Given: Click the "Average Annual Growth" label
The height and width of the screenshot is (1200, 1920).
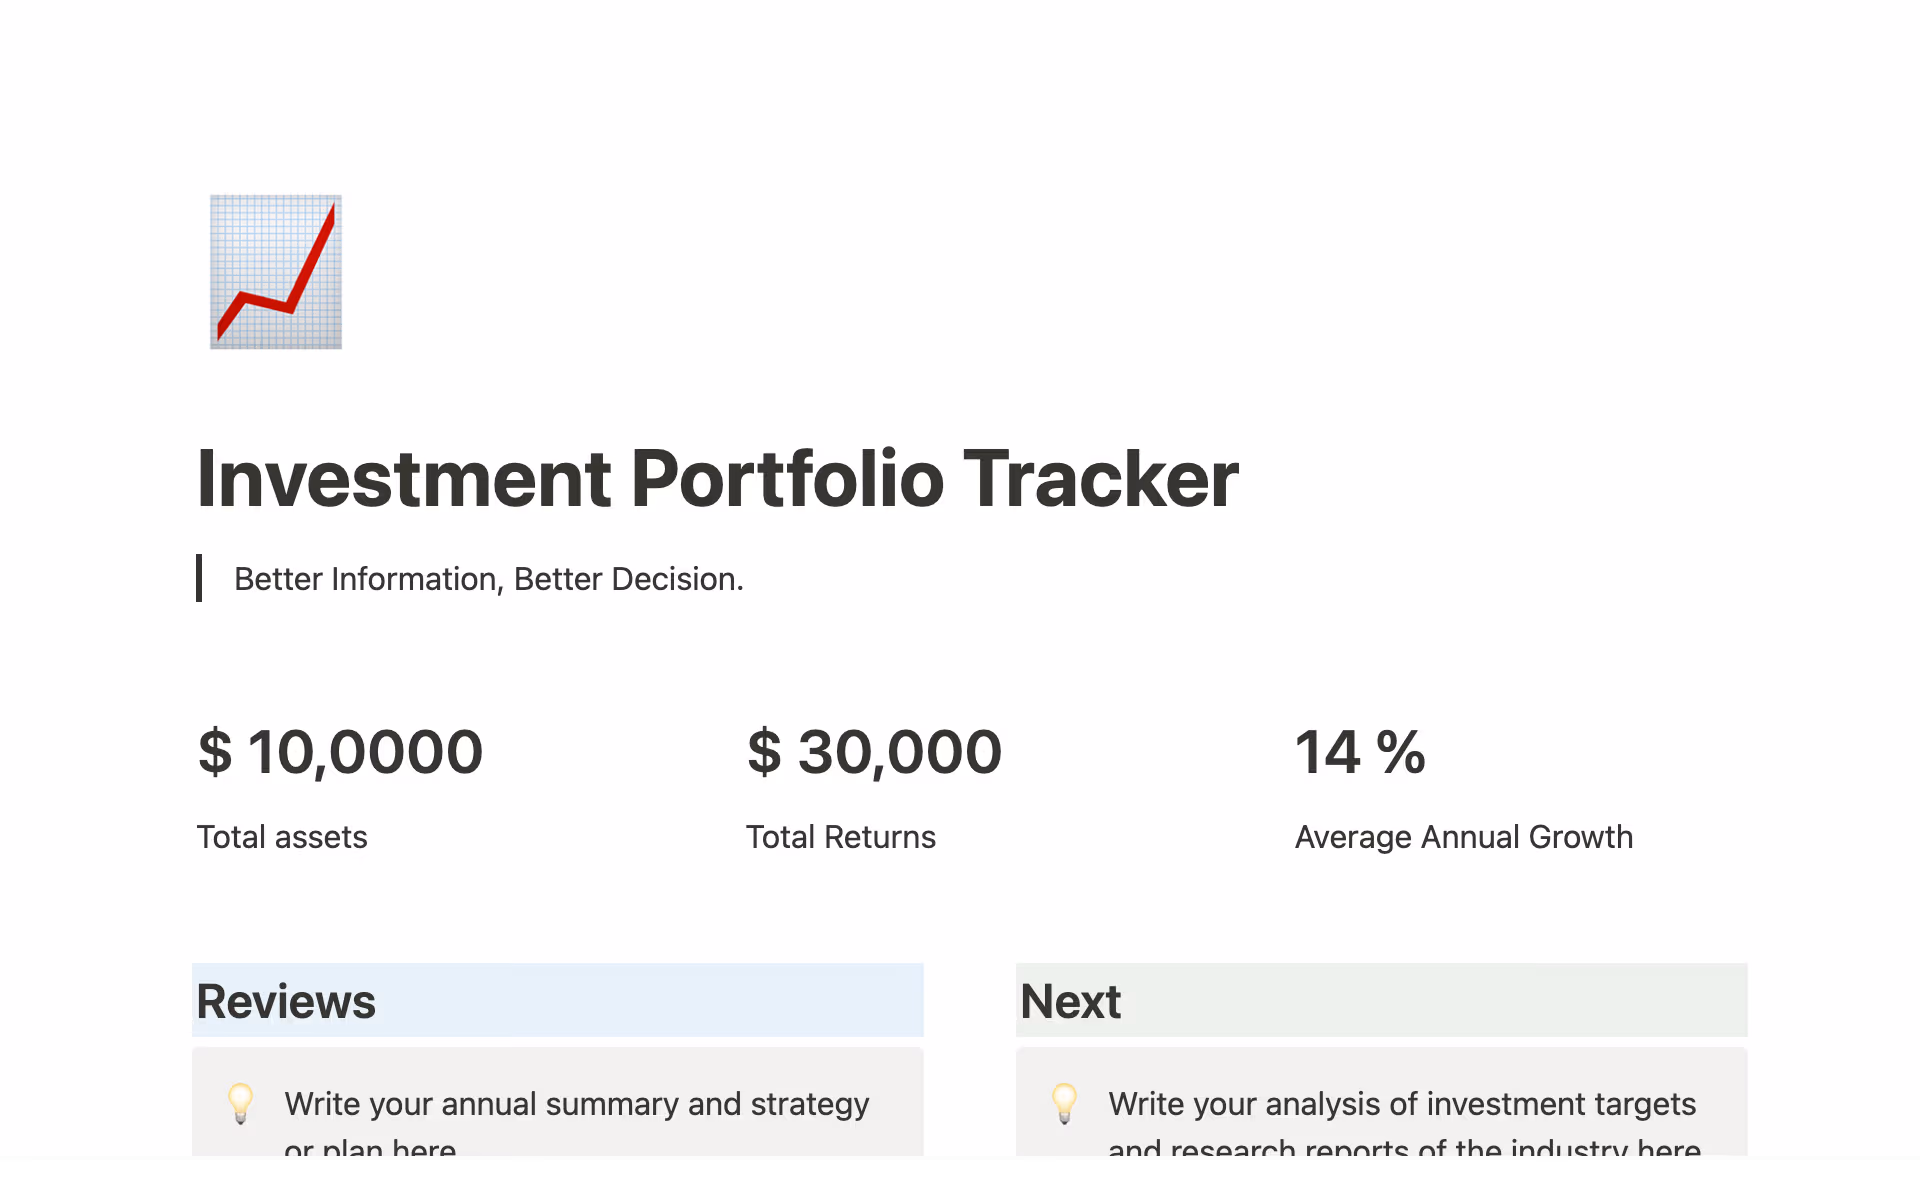Looking at the screenshot, I should [1463, 837].
